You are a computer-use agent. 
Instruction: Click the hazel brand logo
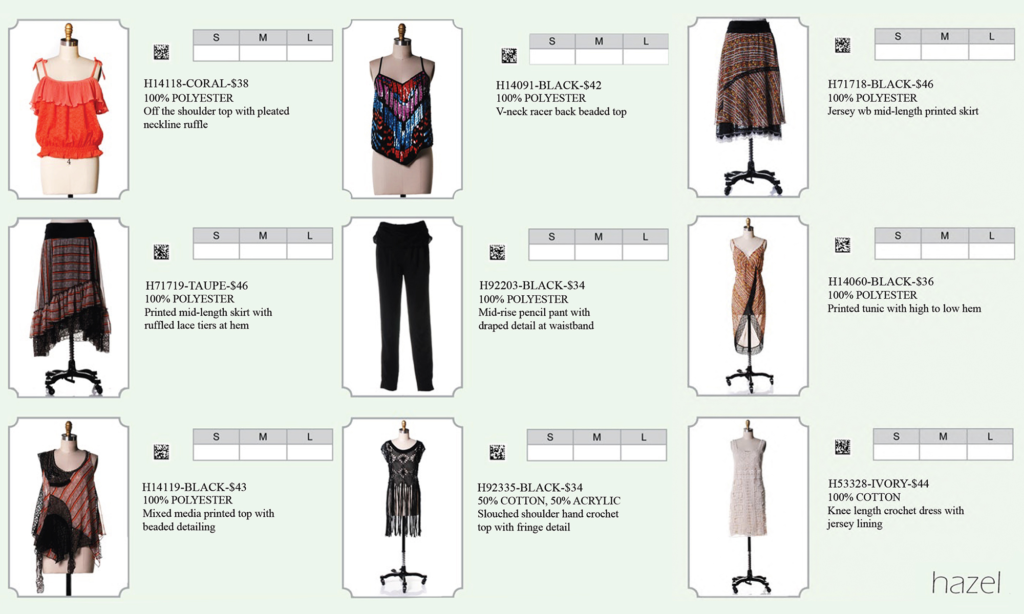point(966,582)
